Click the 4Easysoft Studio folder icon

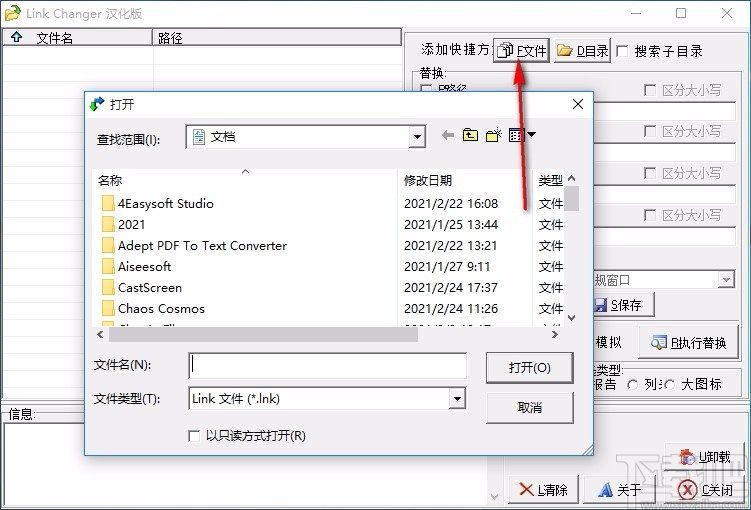(x=108, y=204)
